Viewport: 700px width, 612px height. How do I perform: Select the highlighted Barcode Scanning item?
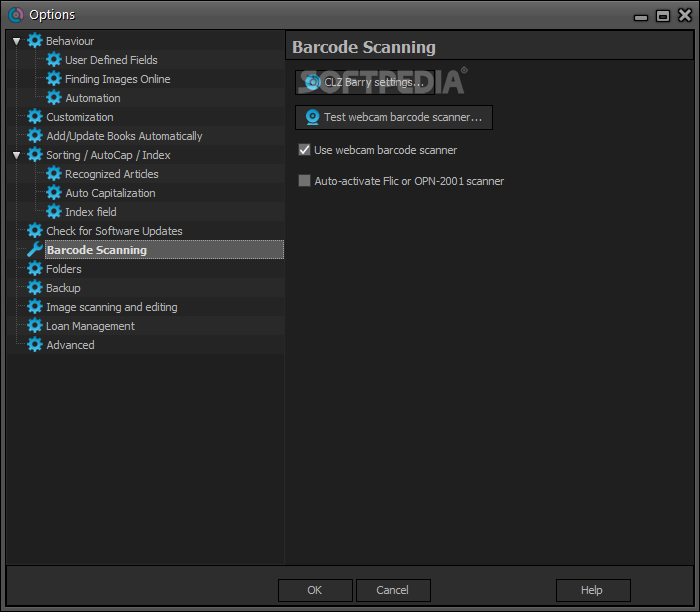pos(164,250)
